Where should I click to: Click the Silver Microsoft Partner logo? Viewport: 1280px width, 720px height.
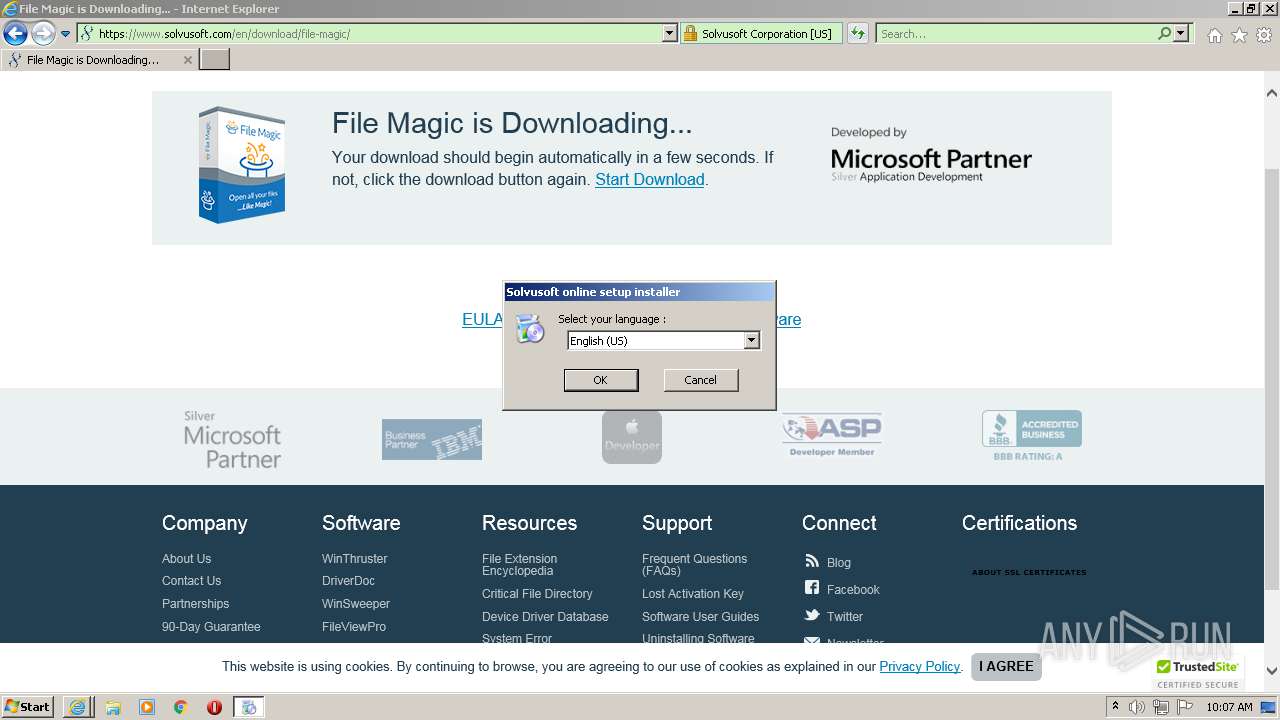pyautogui.click(x=232, y=440)
